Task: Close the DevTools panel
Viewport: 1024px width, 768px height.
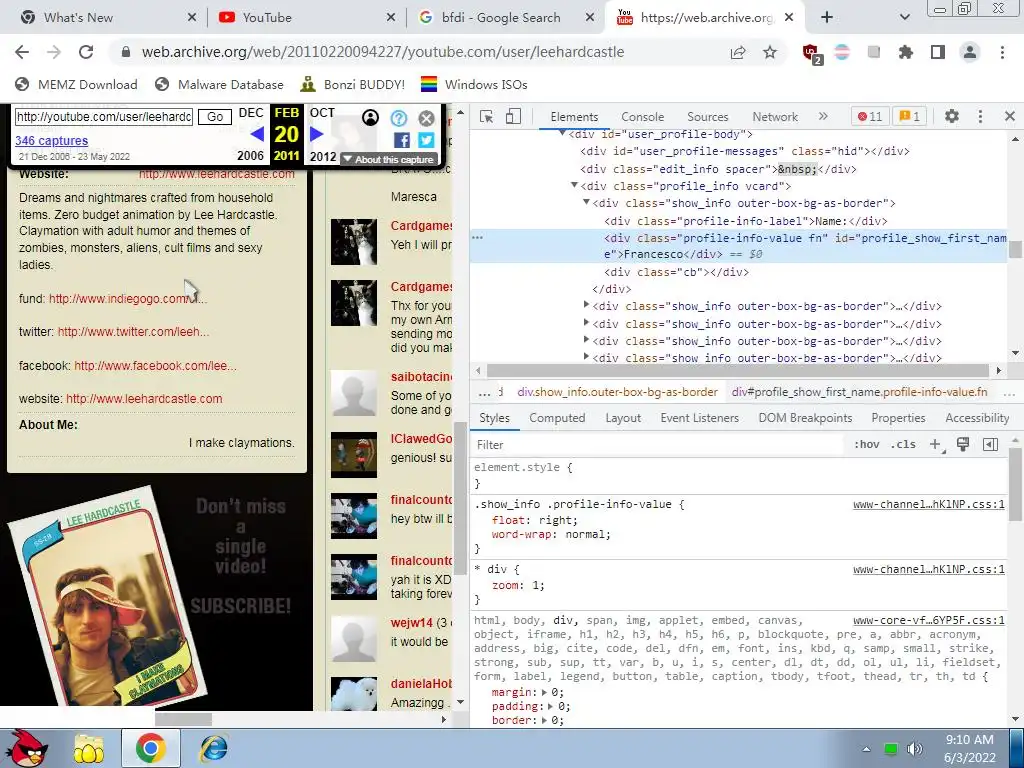Action: [x=1010, y=116]
